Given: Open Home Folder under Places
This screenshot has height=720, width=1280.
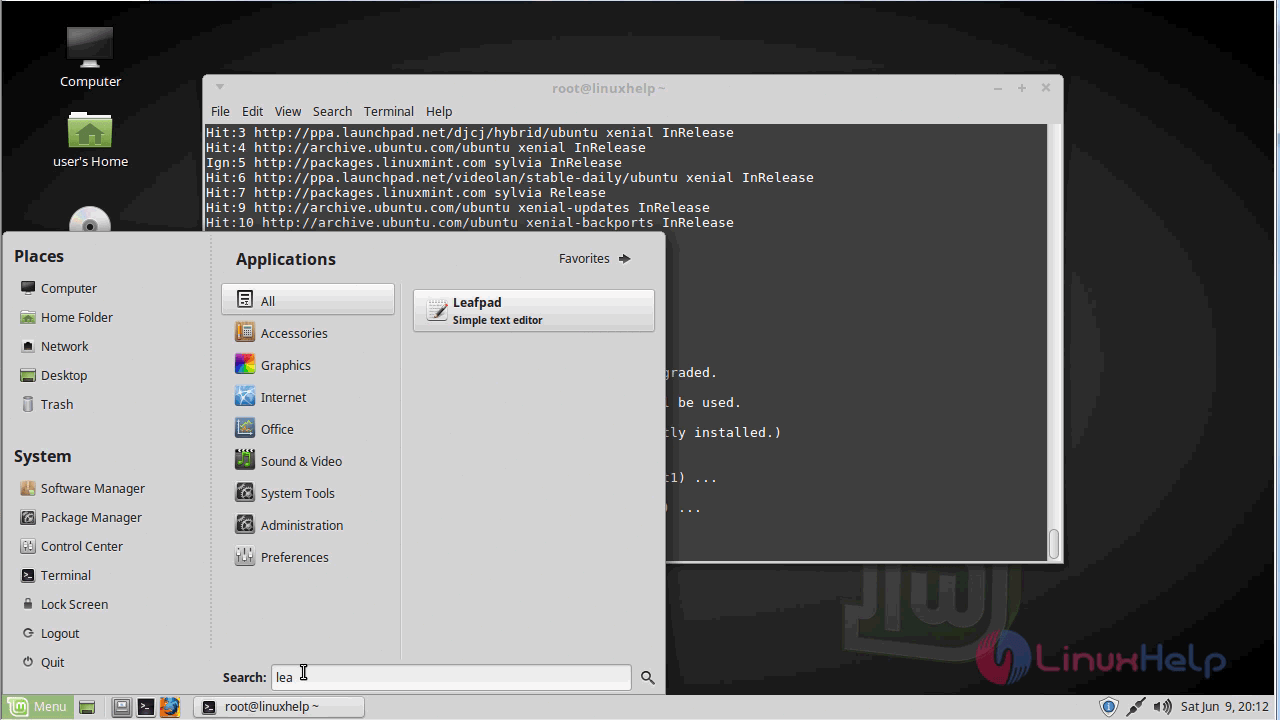Looking at the screenshot, I should [x=66, y=317].
